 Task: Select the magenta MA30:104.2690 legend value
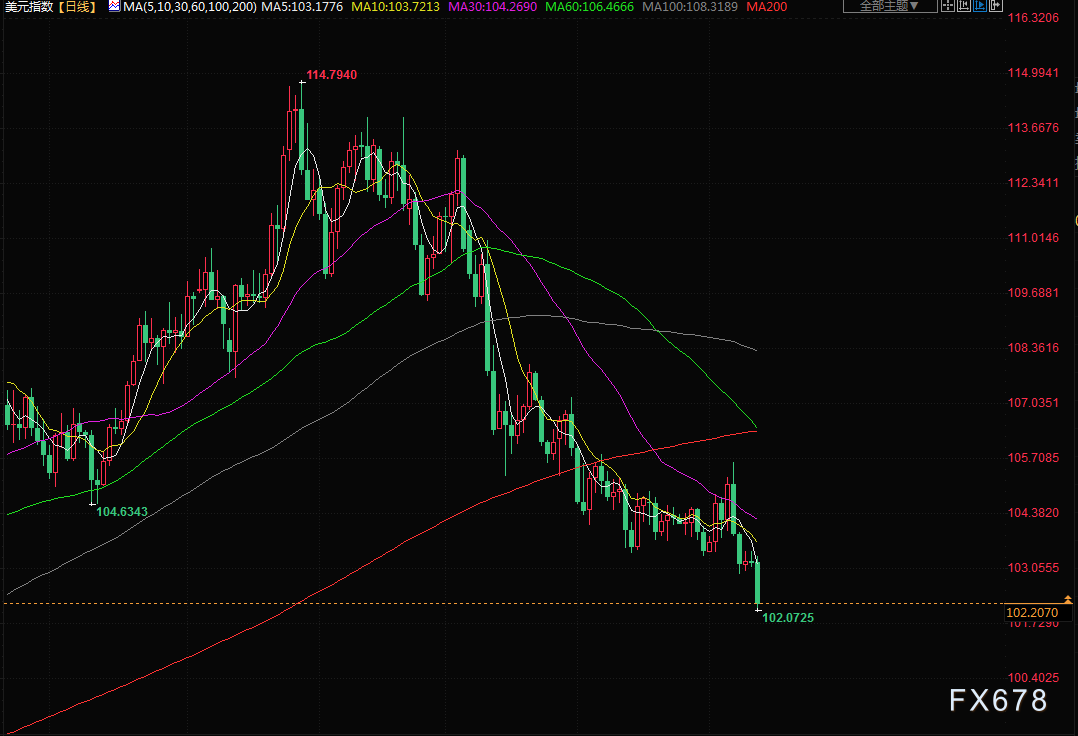[x=492, y=7]
